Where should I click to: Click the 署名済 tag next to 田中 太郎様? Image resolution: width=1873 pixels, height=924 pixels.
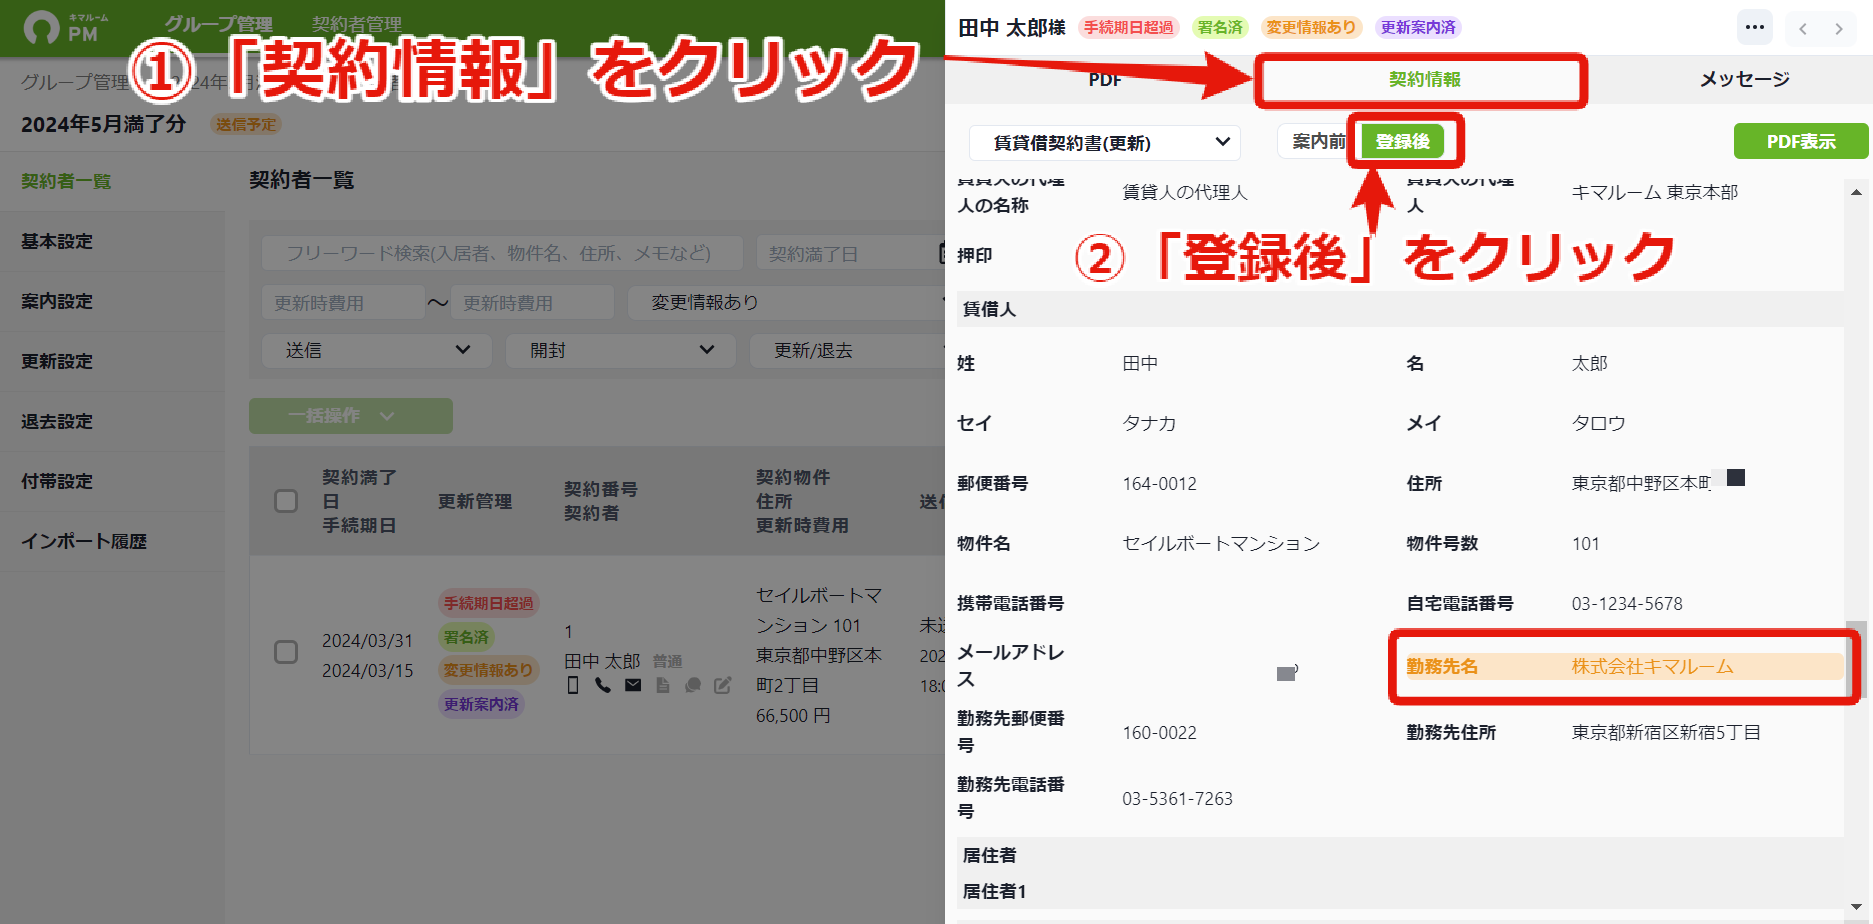click(x=1220, y=27)
